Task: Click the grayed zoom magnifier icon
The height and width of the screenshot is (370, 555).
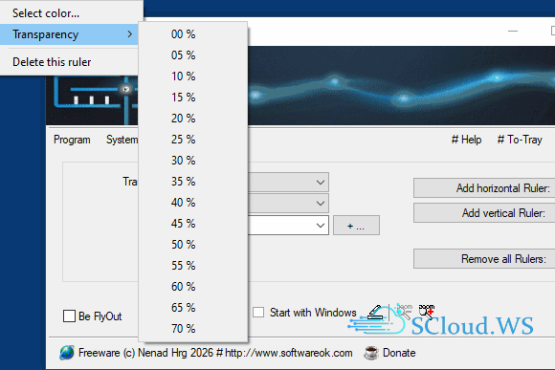Action: pyautogui.click(x=404, y=311)
